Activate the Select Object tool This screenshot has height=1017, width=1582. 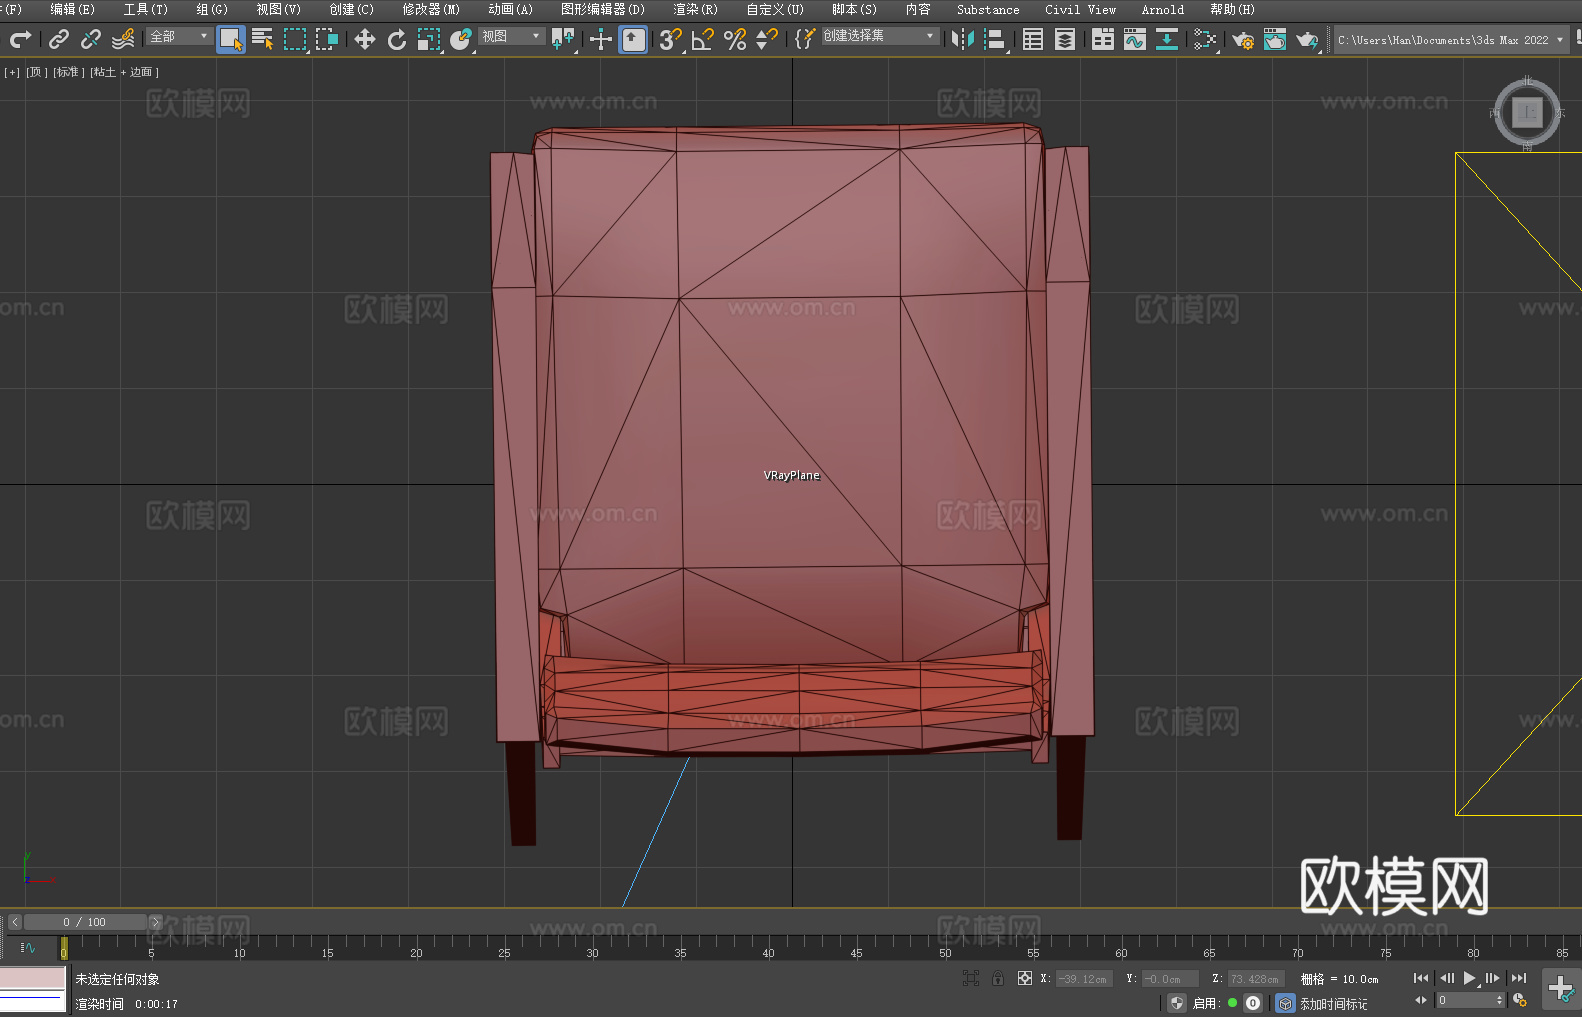[x=231, y=39]
